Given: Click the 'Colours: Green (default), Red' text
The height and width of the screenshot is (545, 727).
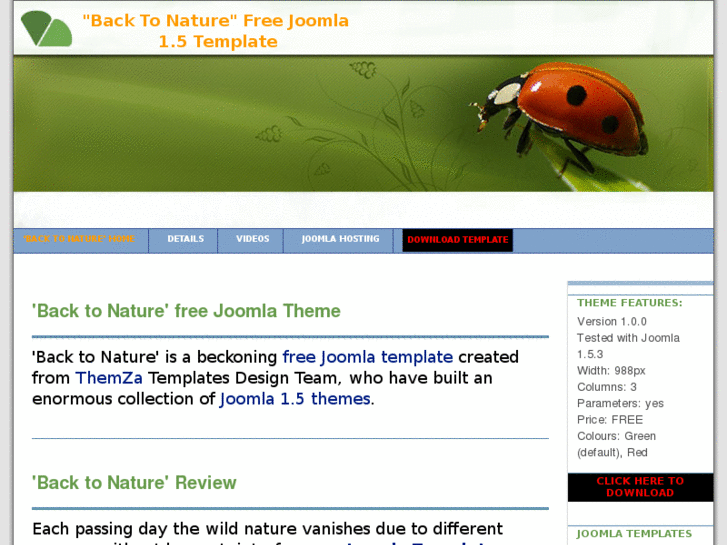Looking at the screenshot, I should (x=616, y=444).
